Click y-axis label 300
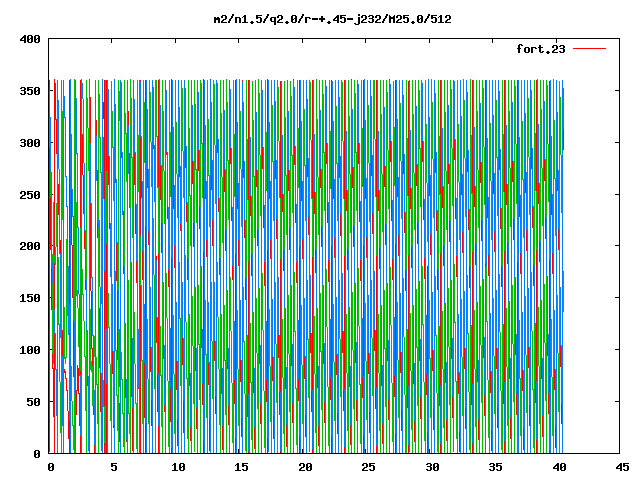 30,143
